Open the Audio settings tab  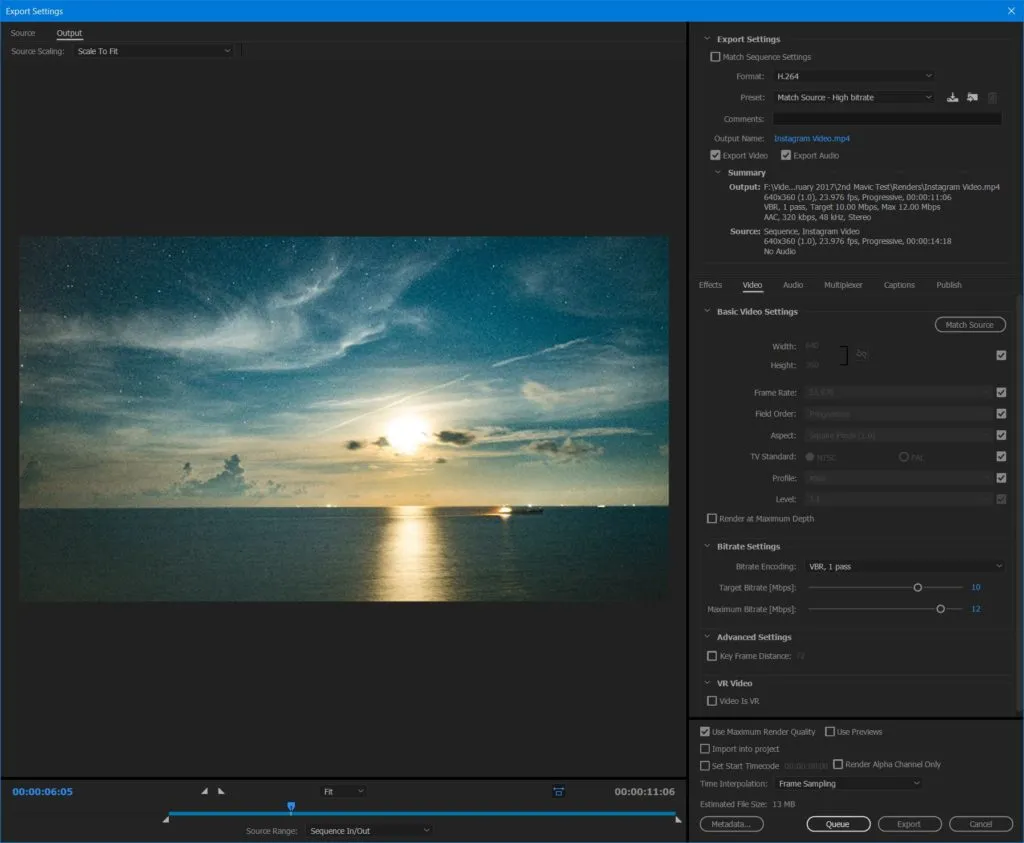[792, 285]
